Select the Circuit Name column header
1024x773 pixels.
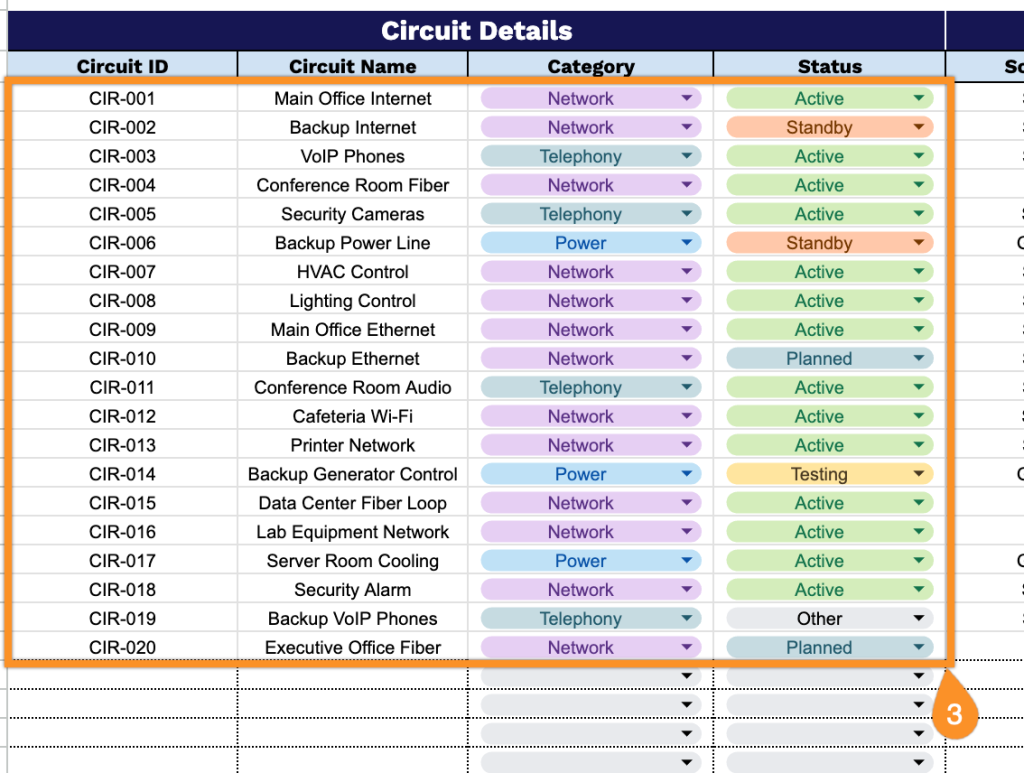(352, 66)
